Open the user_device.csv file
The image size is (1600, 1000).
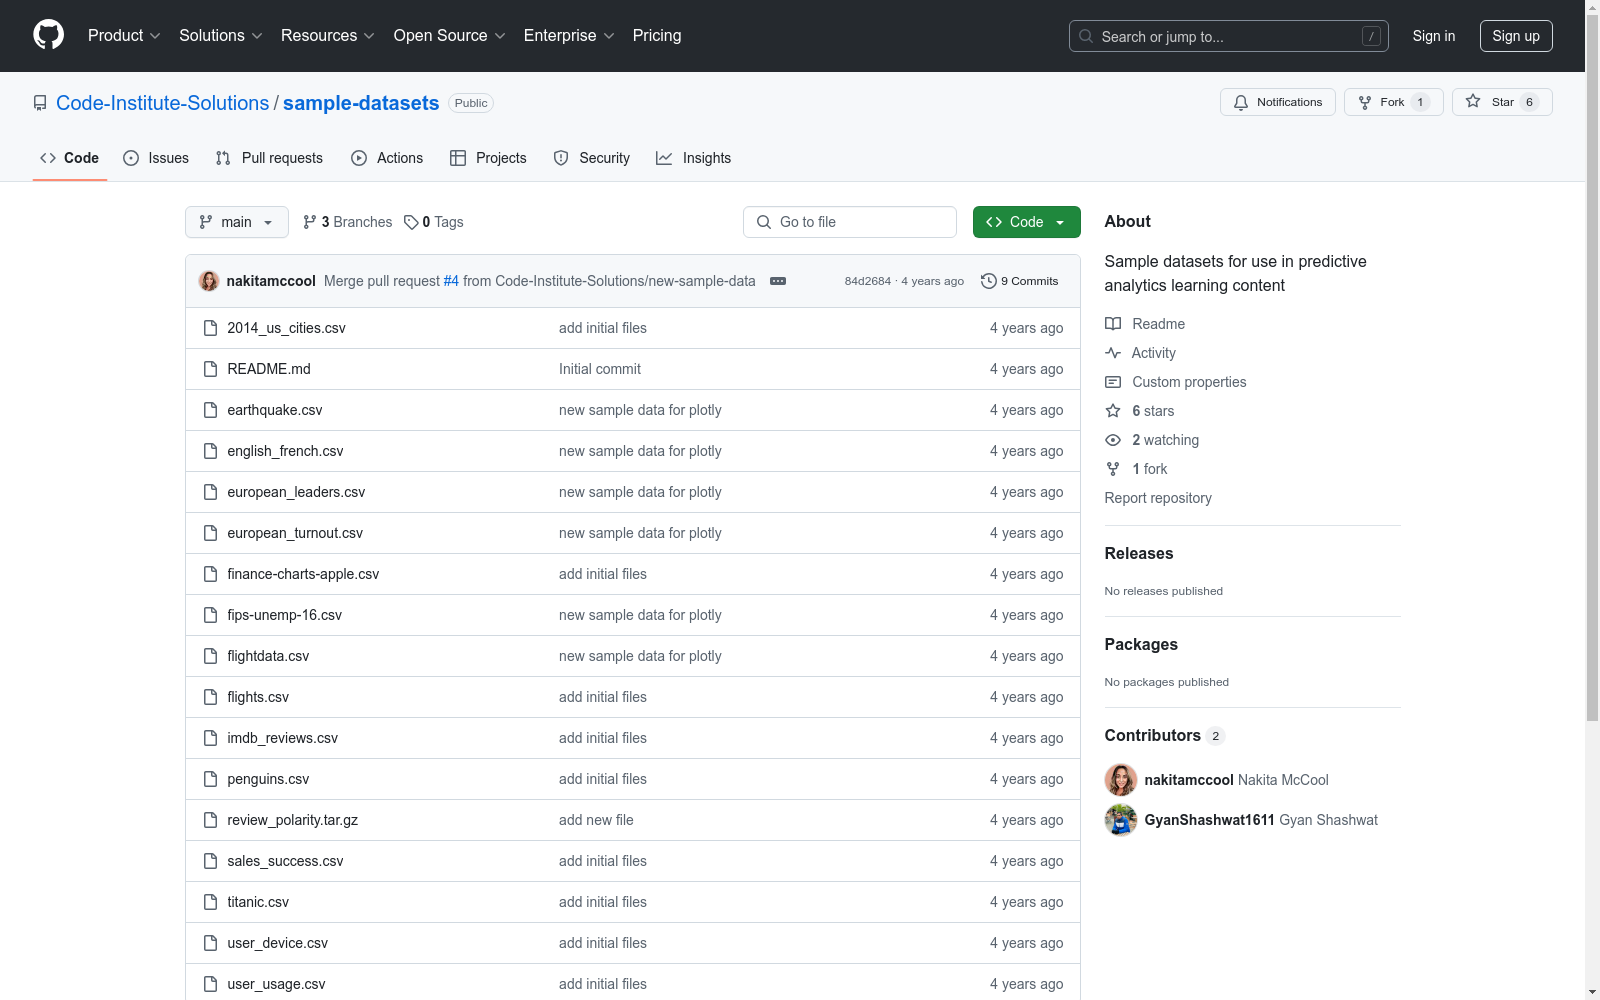coord(277,943)
